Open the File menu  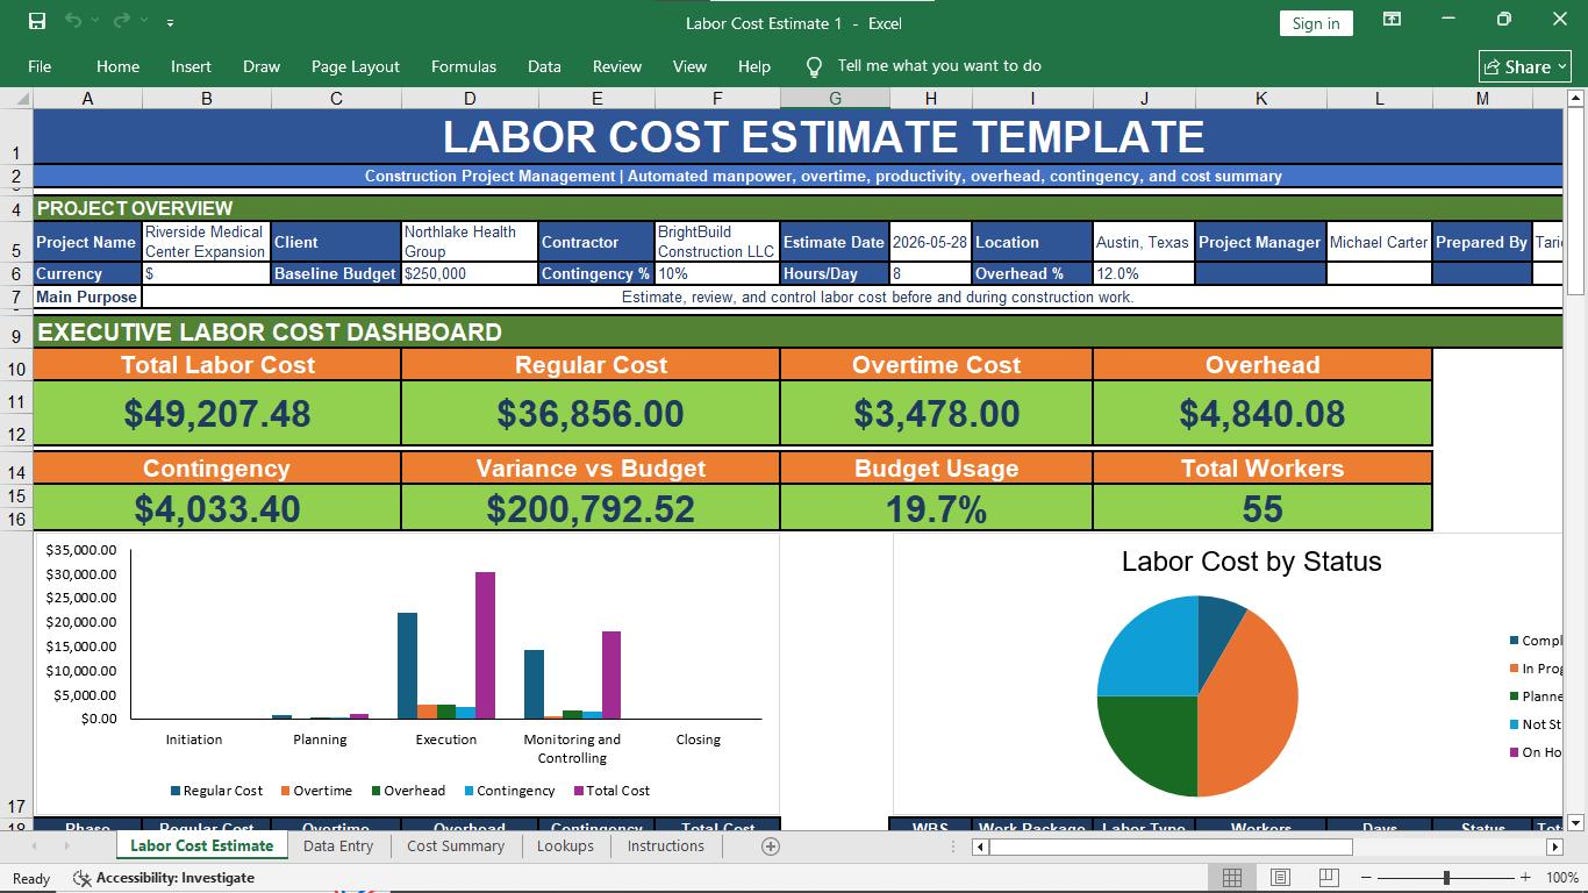tap(40, 66)
